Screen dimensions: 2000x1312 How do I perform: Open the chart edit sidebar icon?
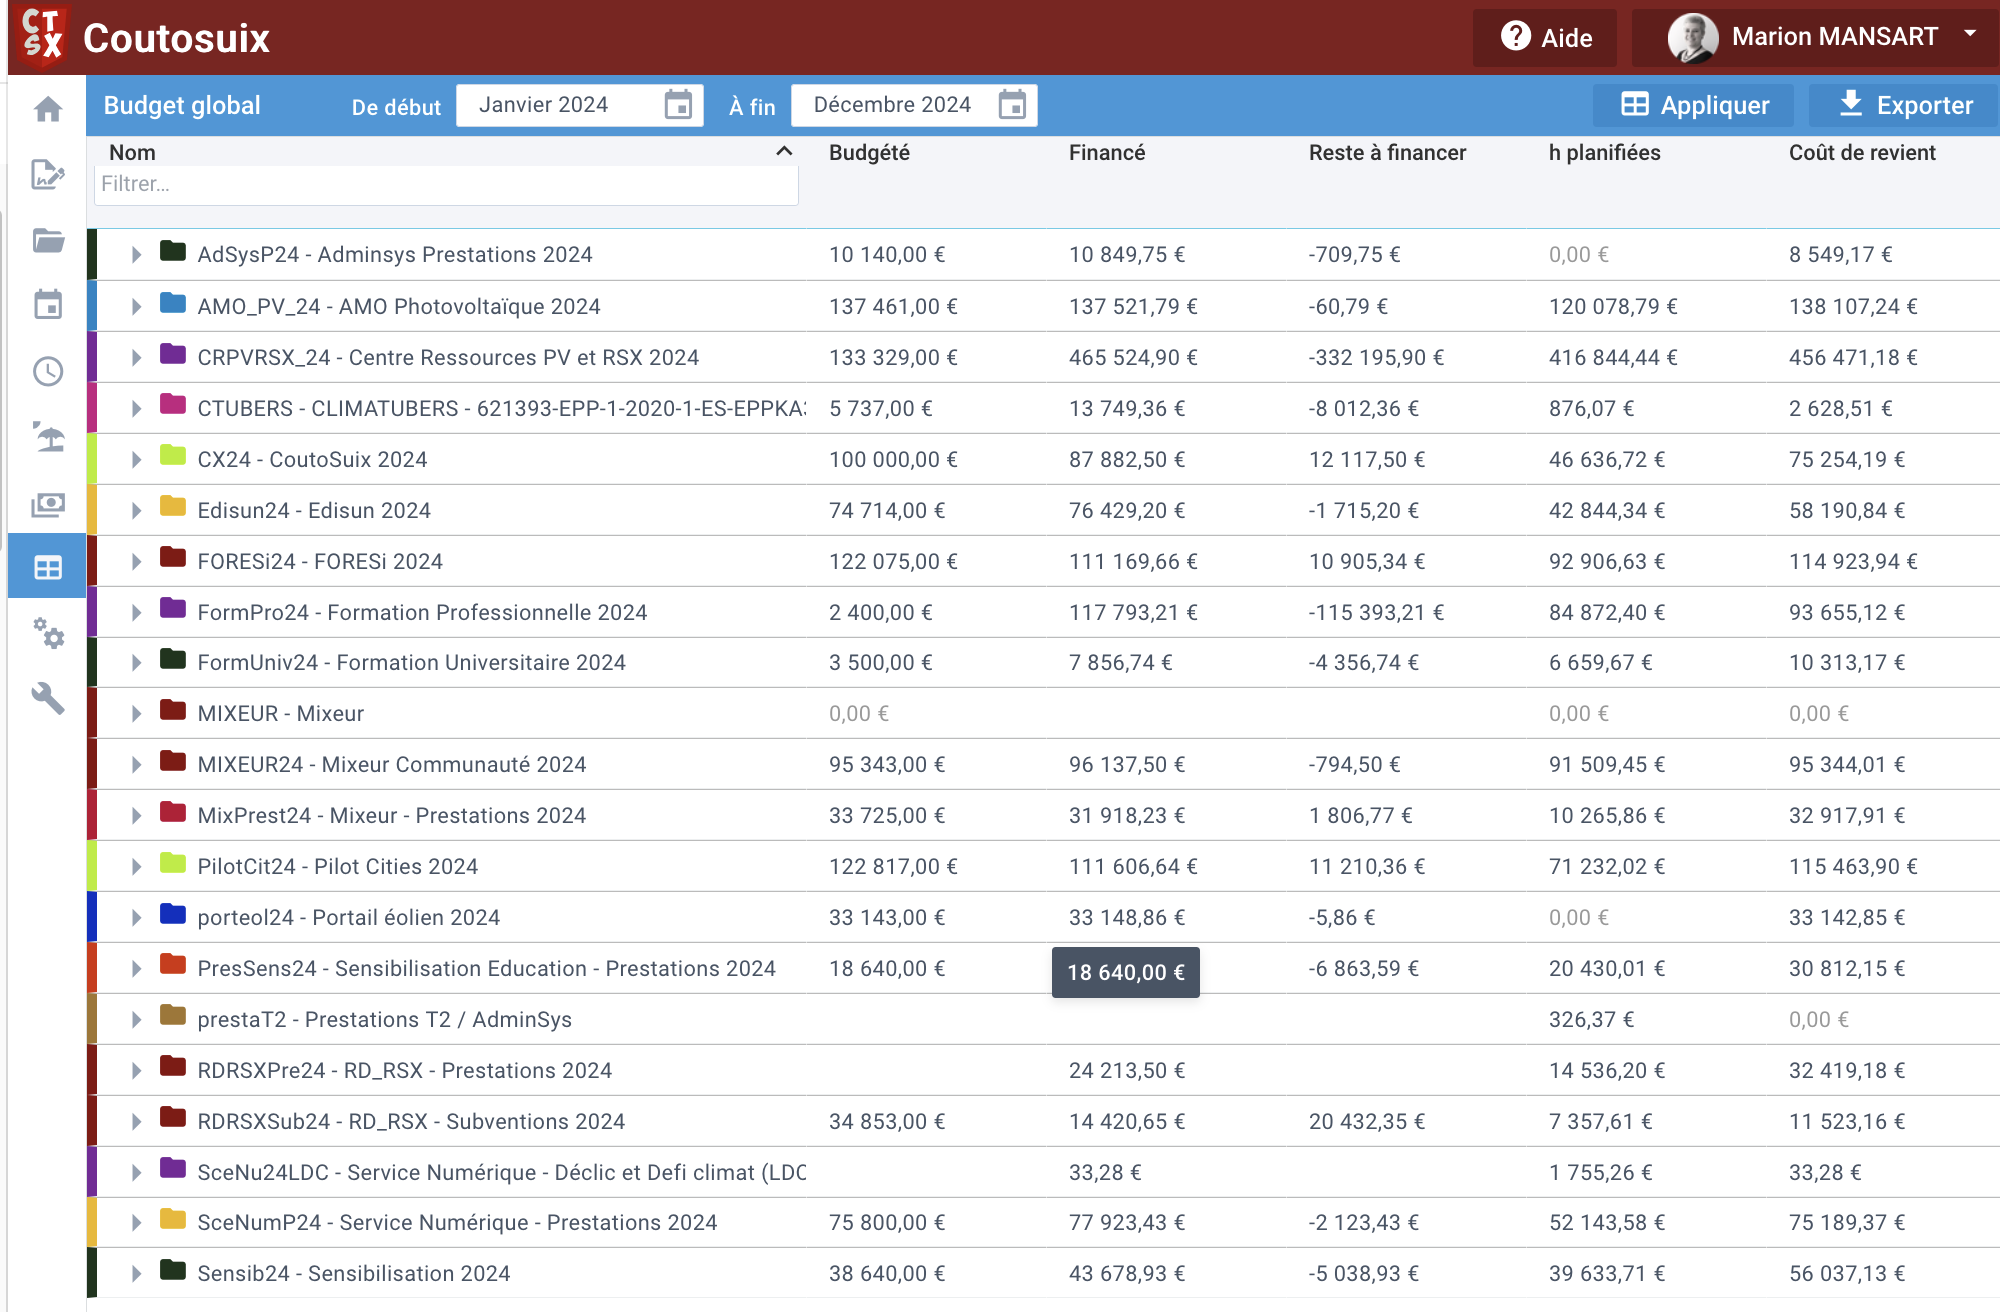tap(48, 174)
